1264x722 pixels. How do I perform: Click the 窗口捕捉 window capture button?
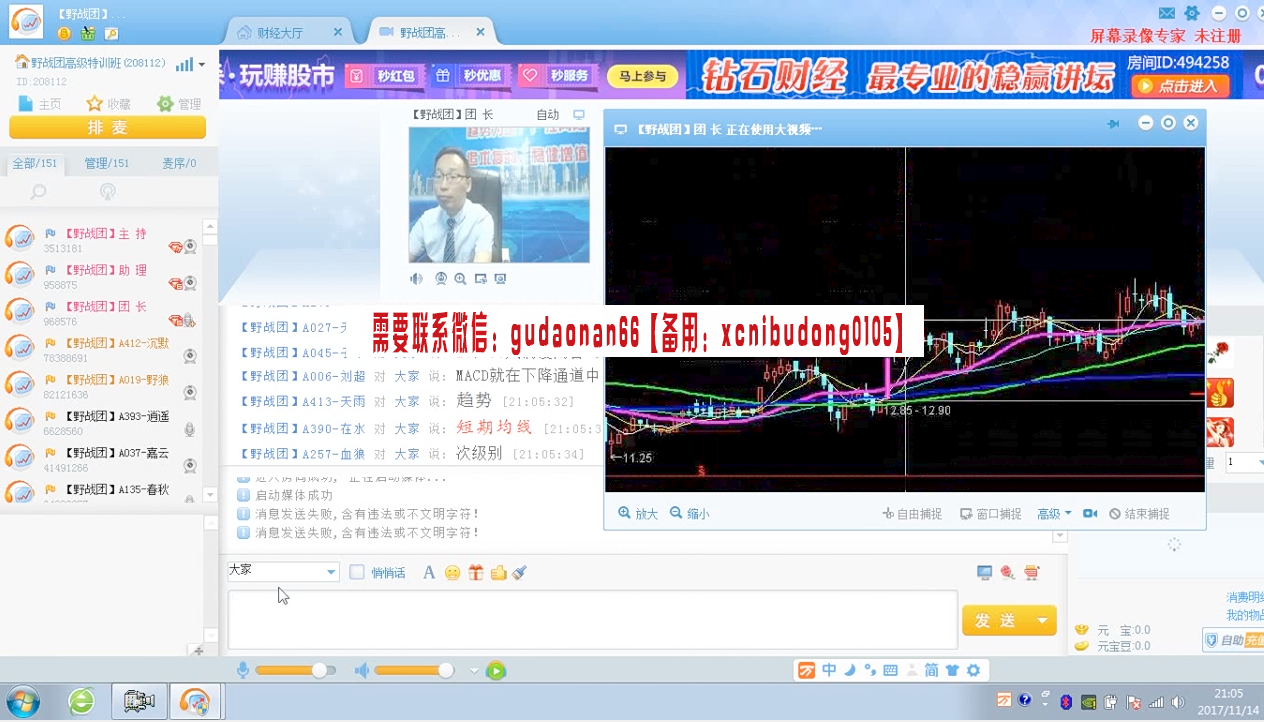(991, 513)
